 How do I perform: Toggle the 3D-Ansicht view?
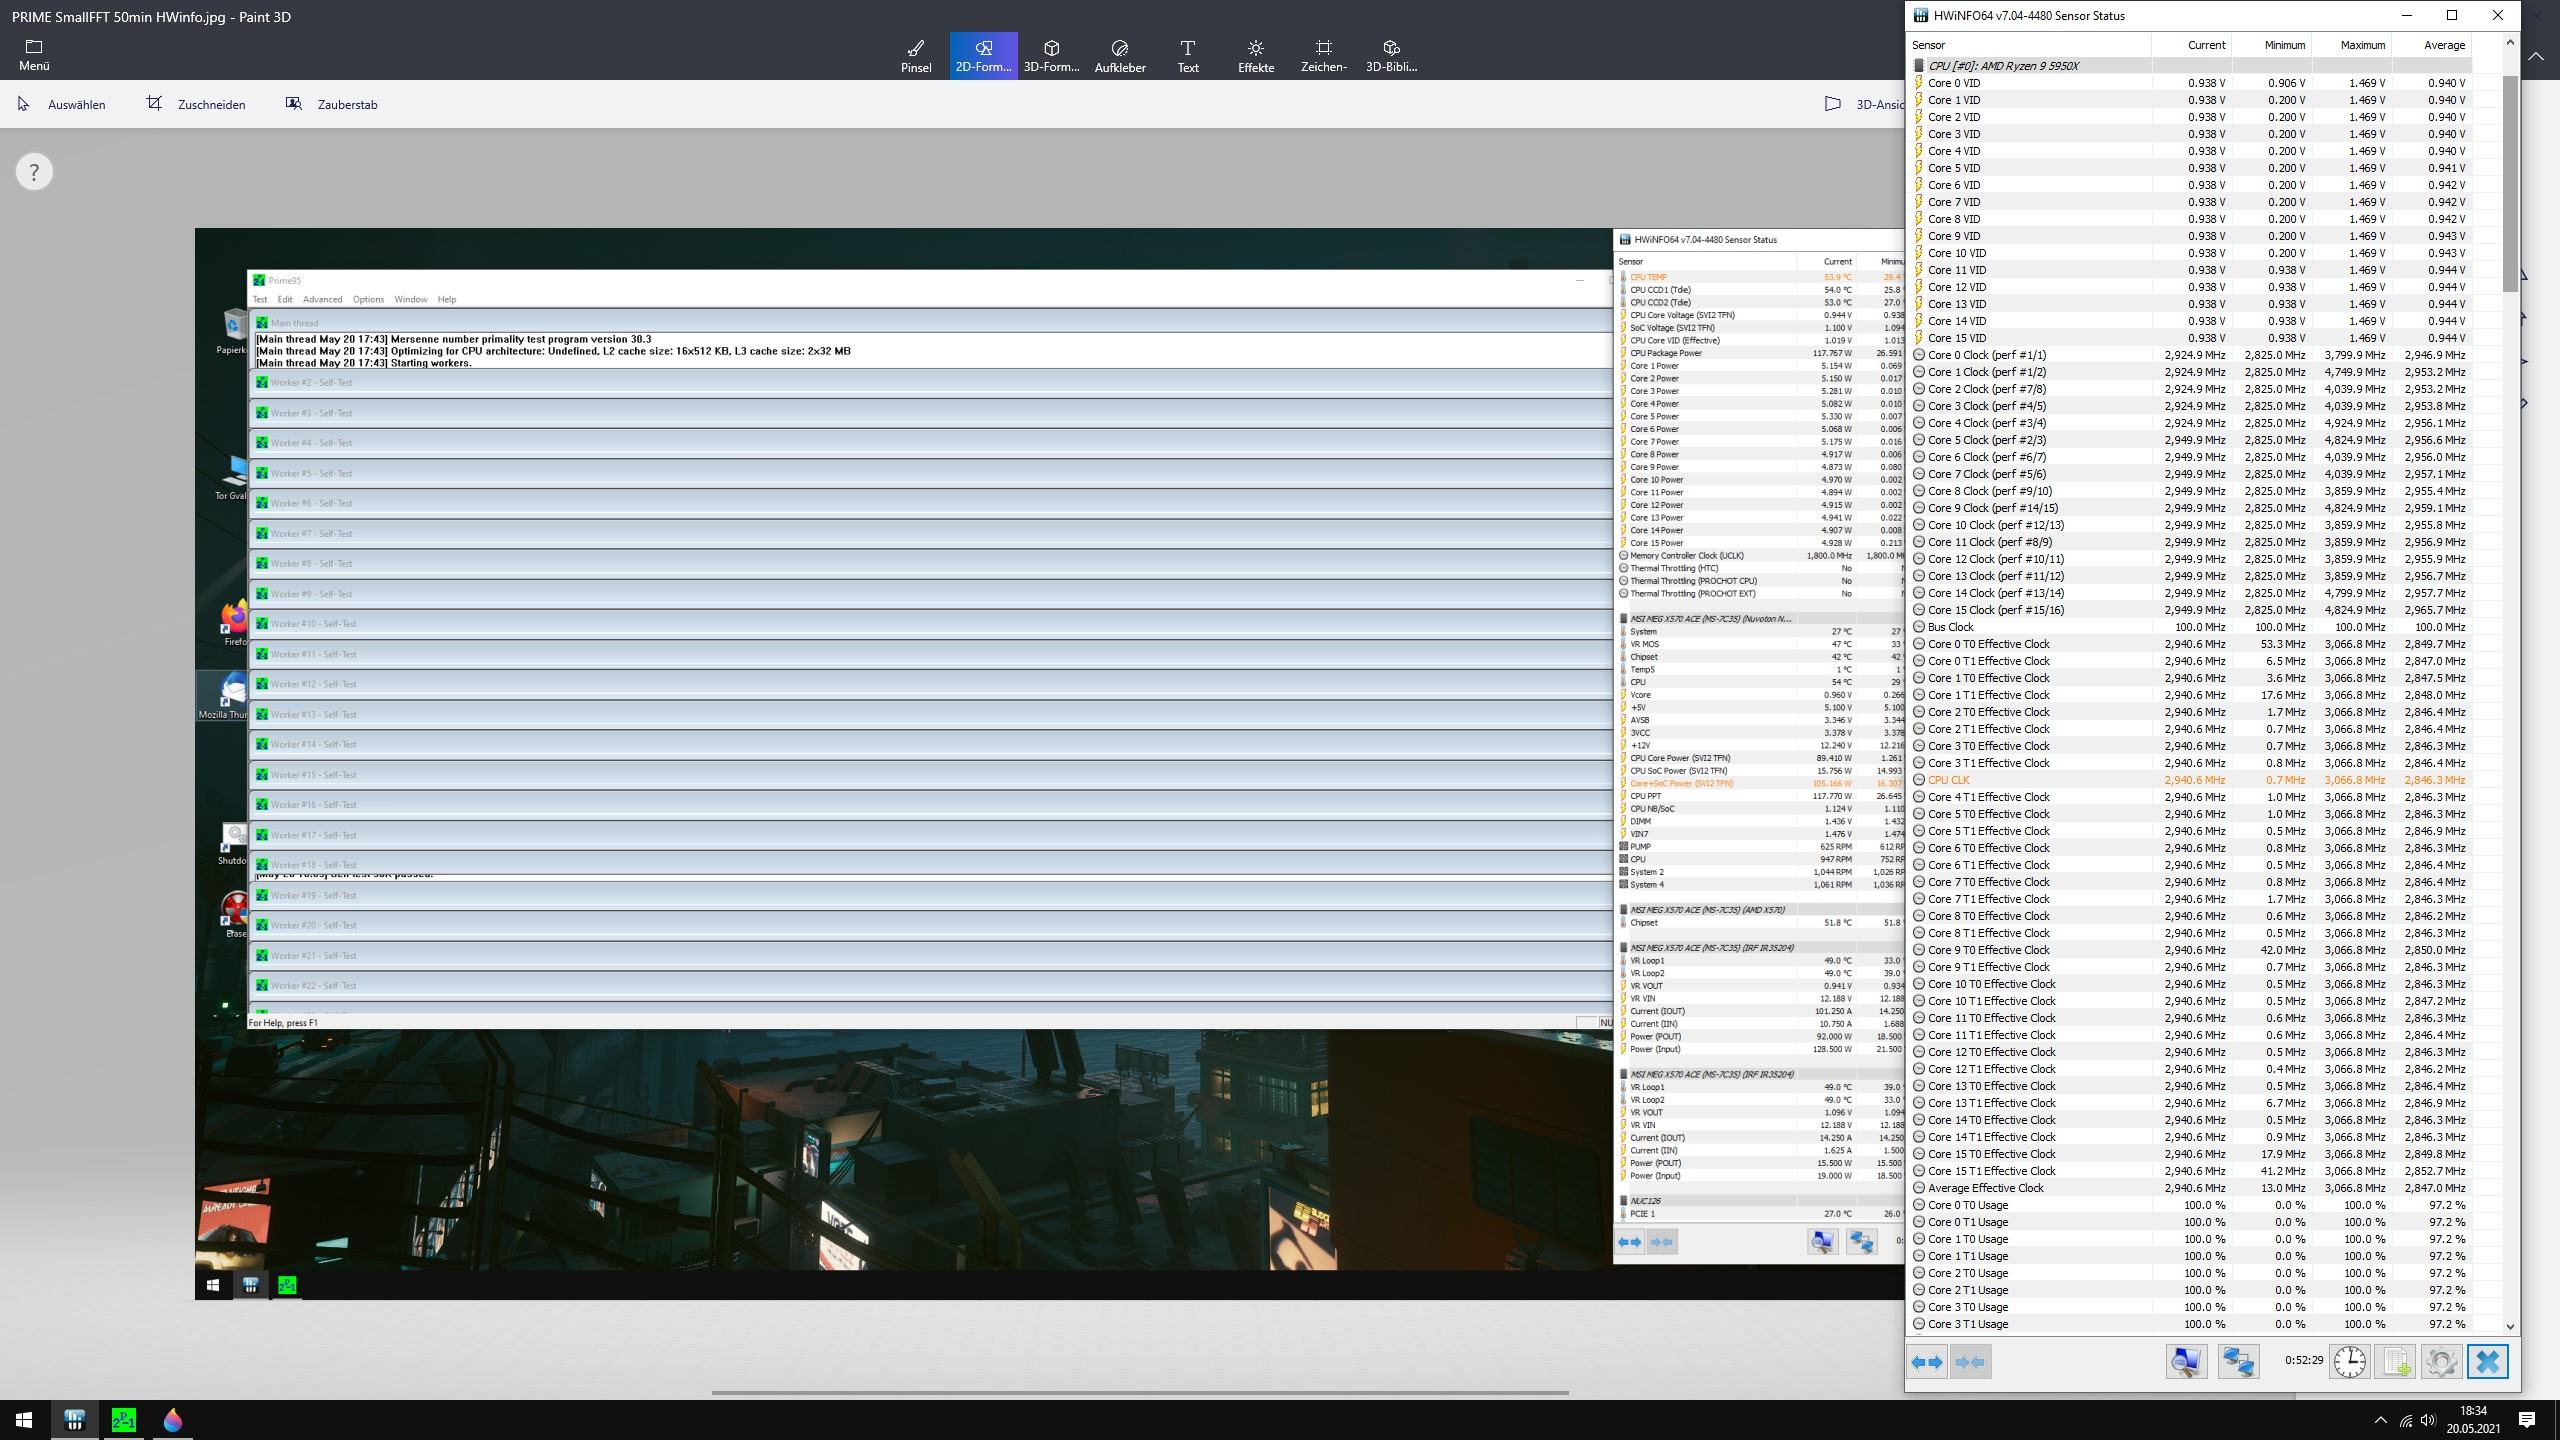(1864, 104)
